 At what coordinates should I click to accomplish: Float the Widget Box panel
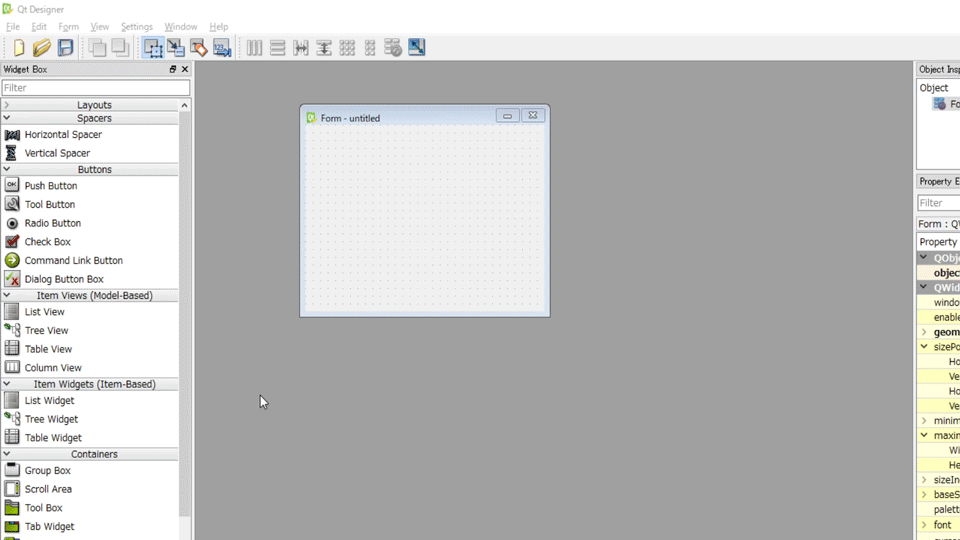point(172,69)
